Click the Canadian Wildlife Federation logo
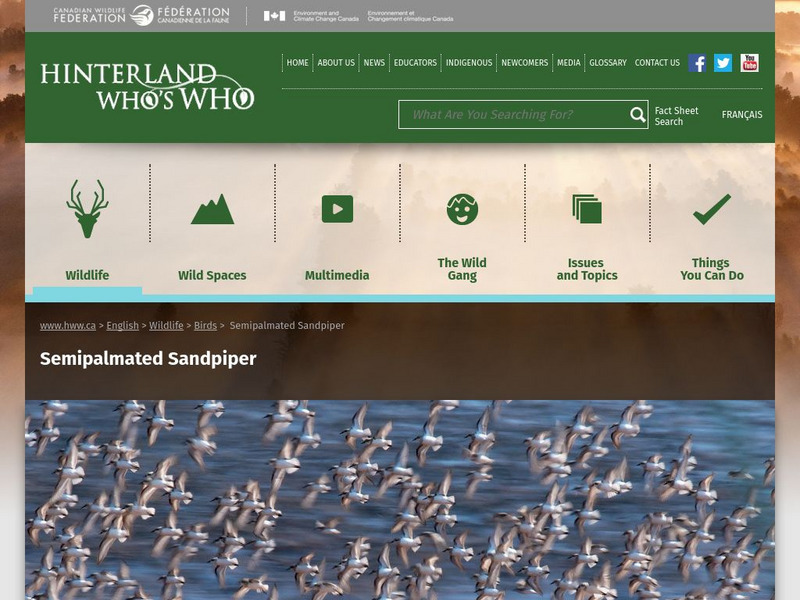Screen dimensions: 800x600 click(x=141, y=16)
